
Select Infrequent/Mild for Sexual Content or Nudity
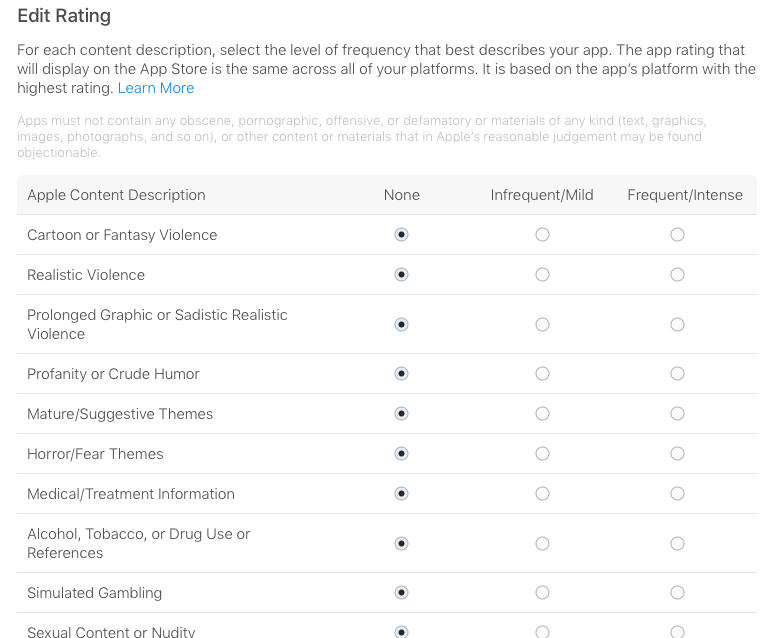[542, 632]
